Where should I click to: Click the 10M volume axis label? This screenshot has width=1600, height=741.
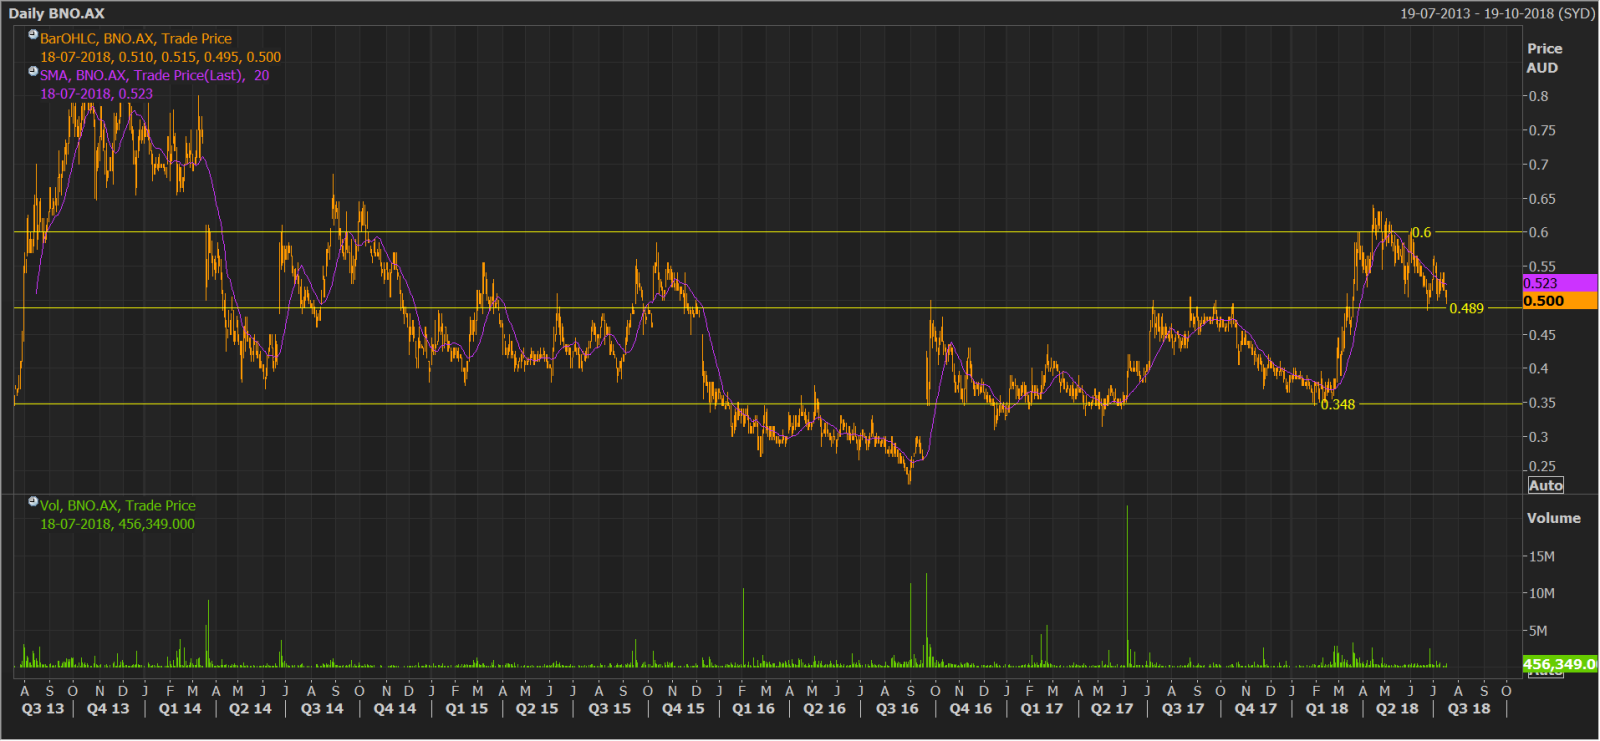point(1542,593)
